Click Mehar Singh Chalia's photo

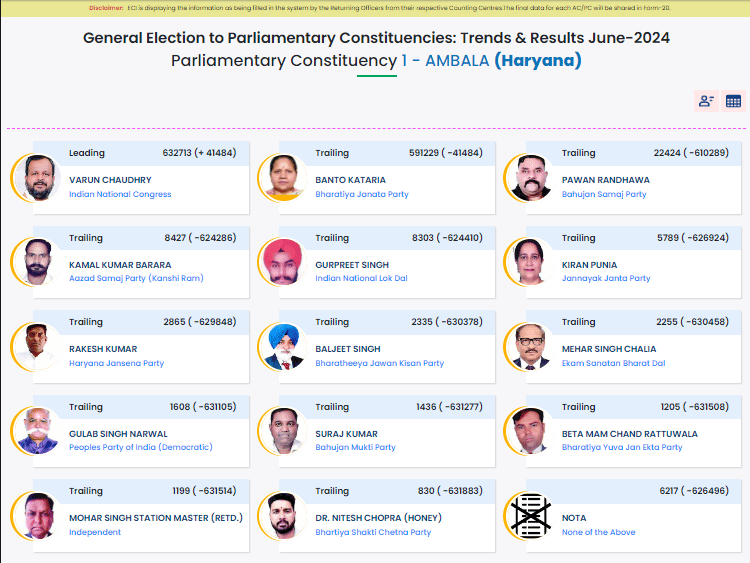(x=530, y=346)
